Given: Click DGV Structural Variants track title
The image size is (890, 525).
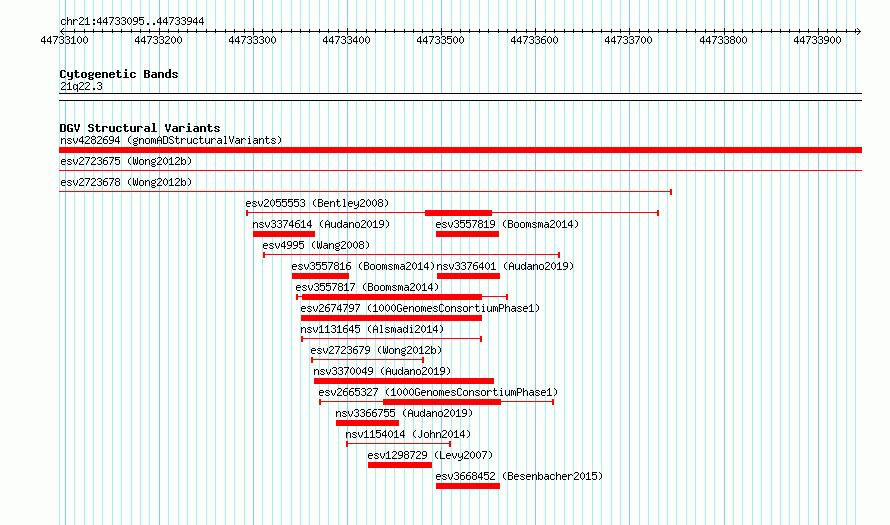Looking at the screenshot, I should [x=140, y=128].
